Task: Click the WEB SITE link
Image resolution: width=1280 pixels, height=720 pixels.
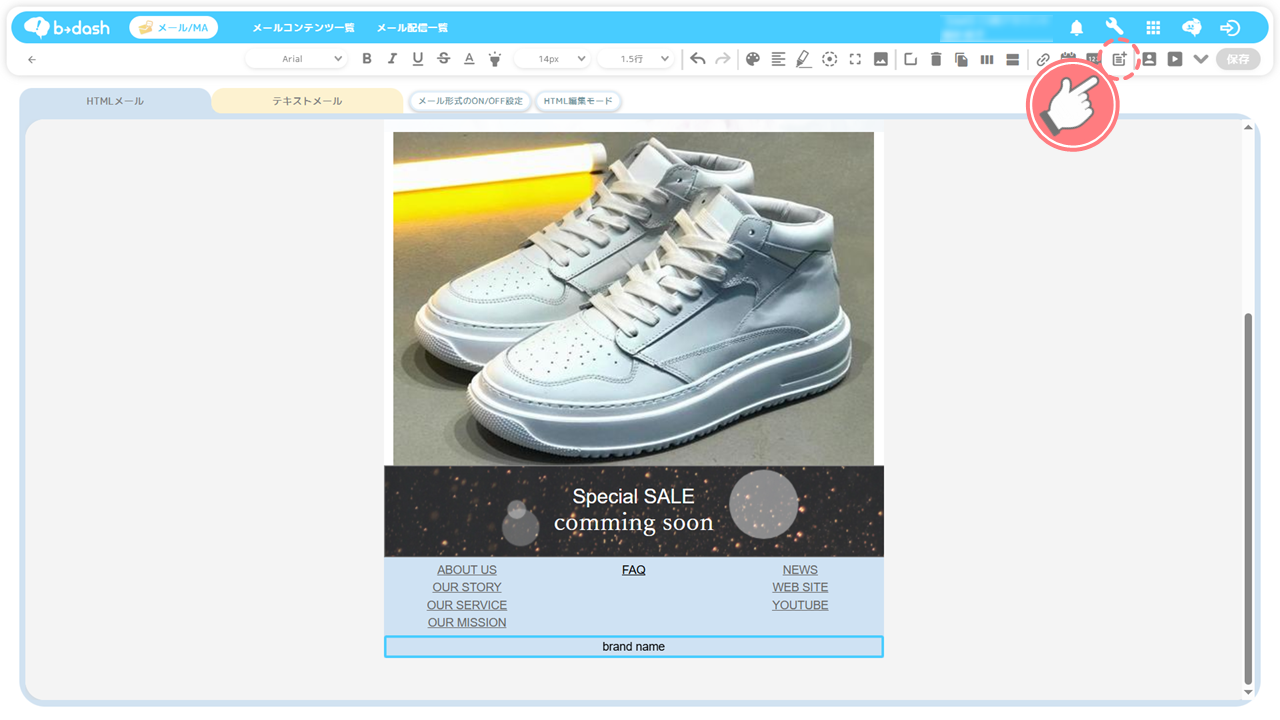Action: (800, 587)
